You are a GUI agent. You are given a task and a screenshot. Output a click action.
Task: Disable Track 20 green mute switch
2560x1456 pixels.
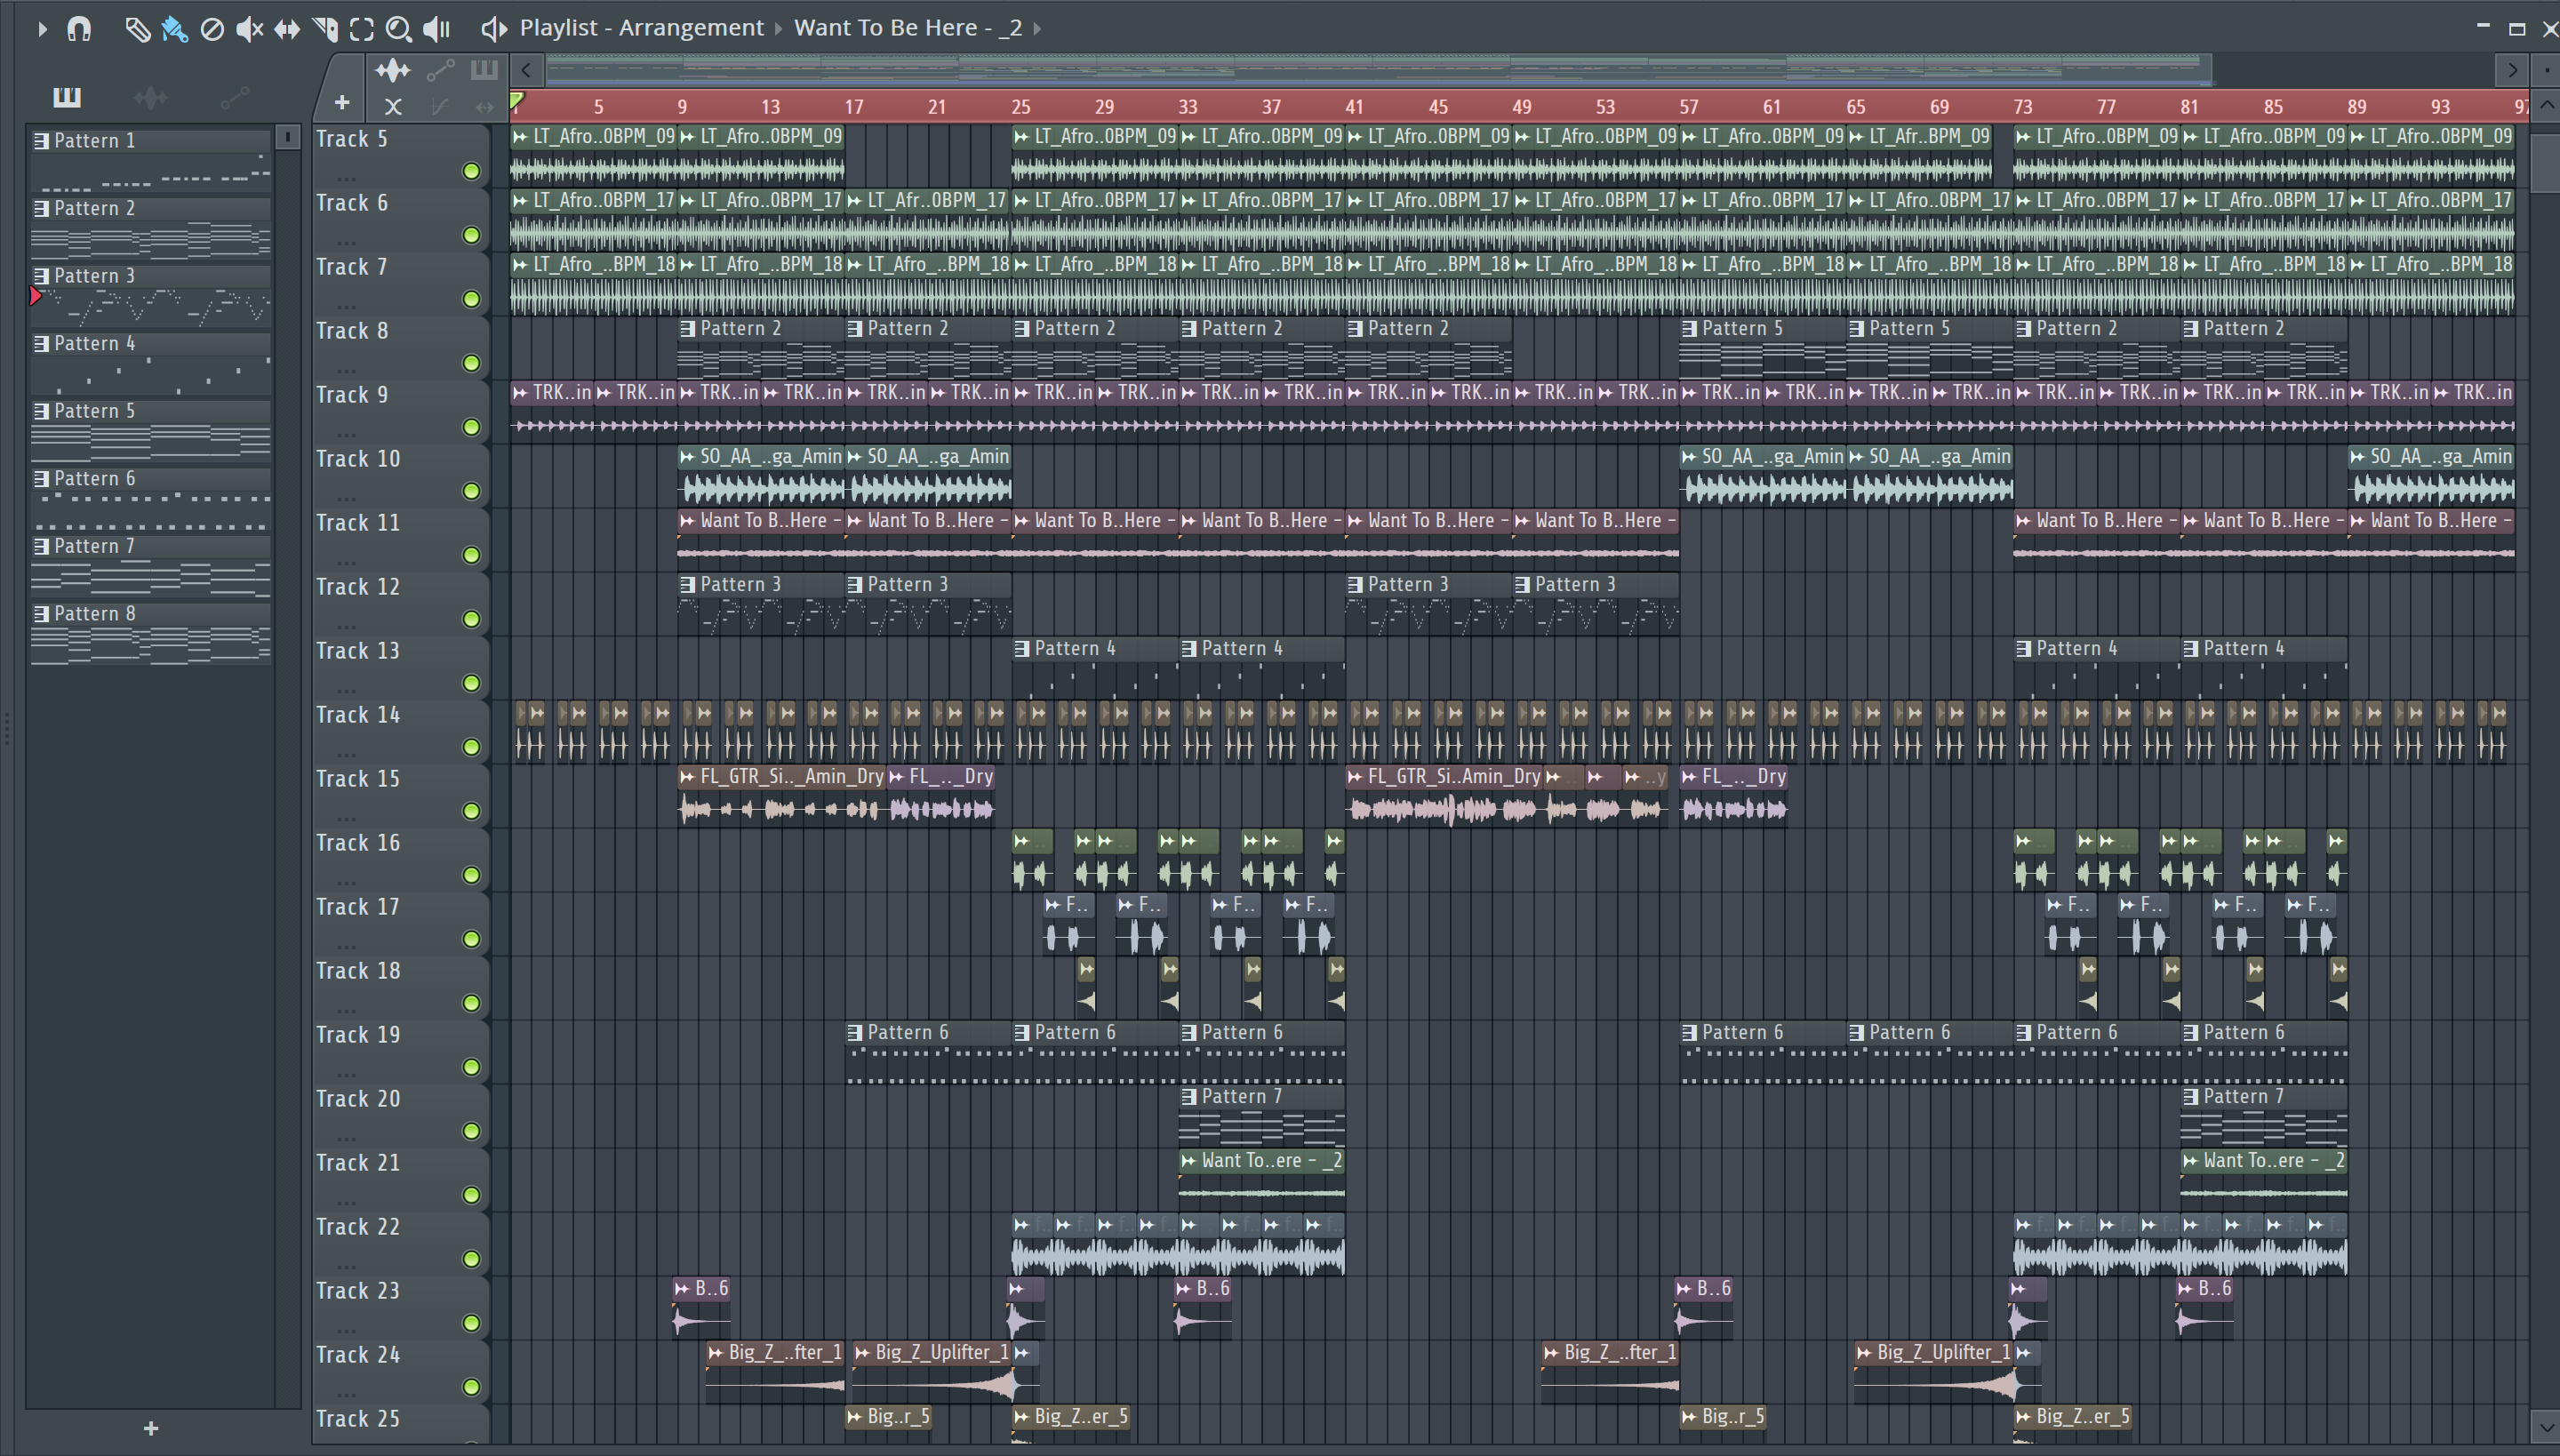471,1131
